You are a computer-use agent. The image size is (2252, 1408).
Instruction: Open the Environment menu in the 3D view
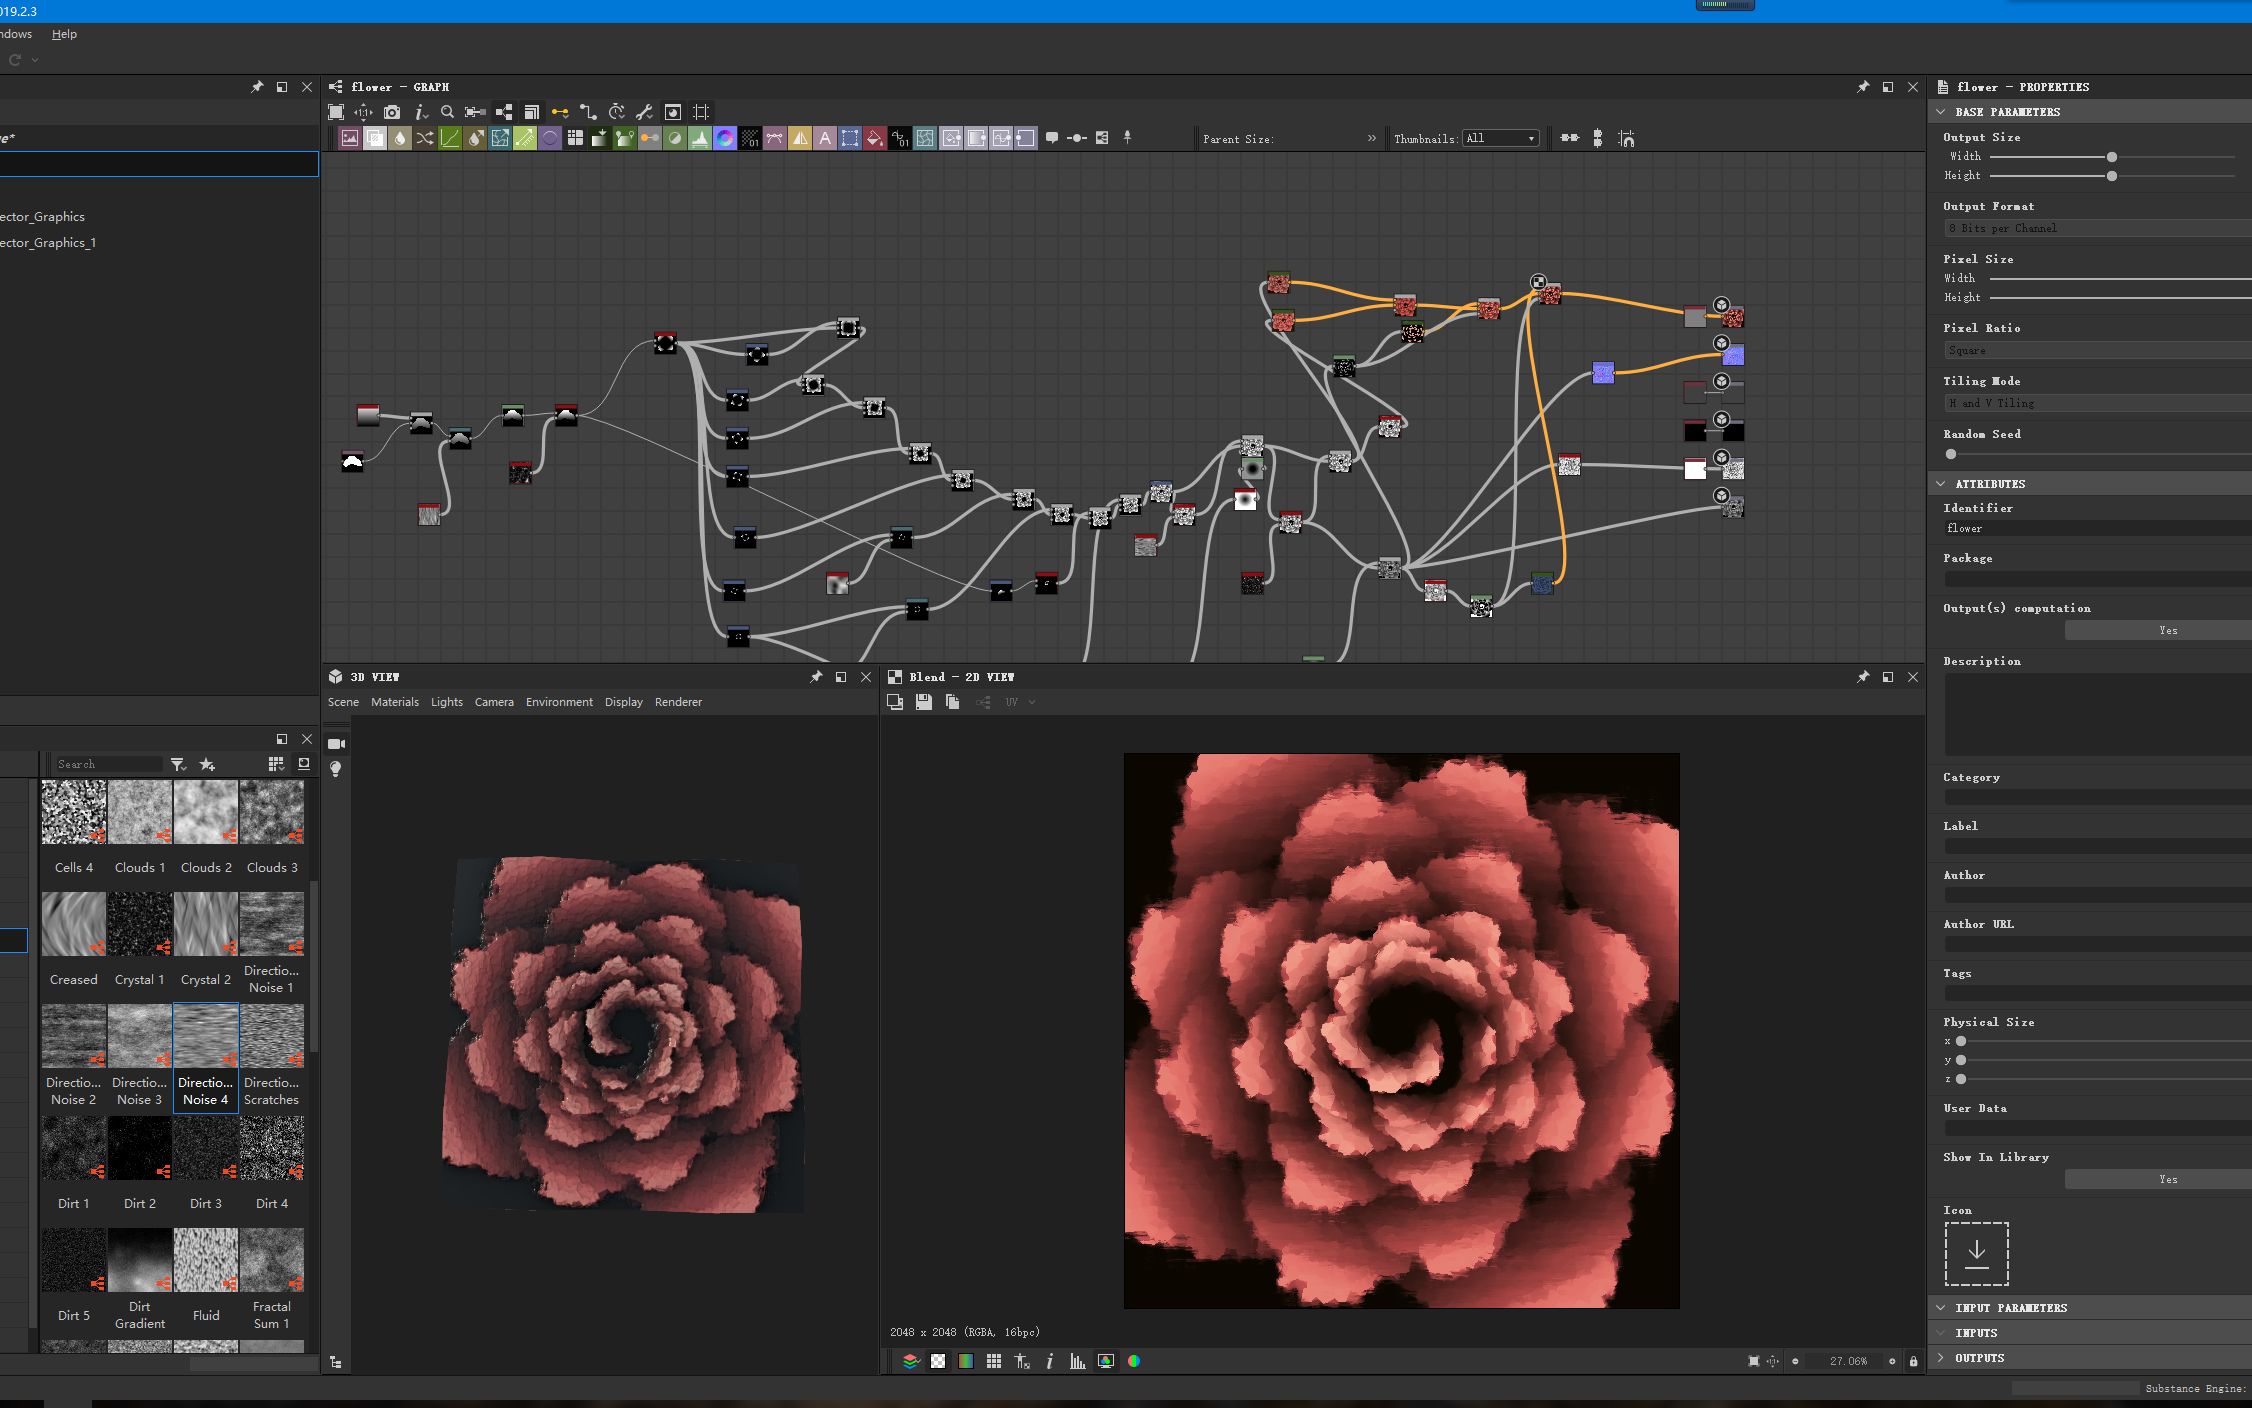pos(559,702)
